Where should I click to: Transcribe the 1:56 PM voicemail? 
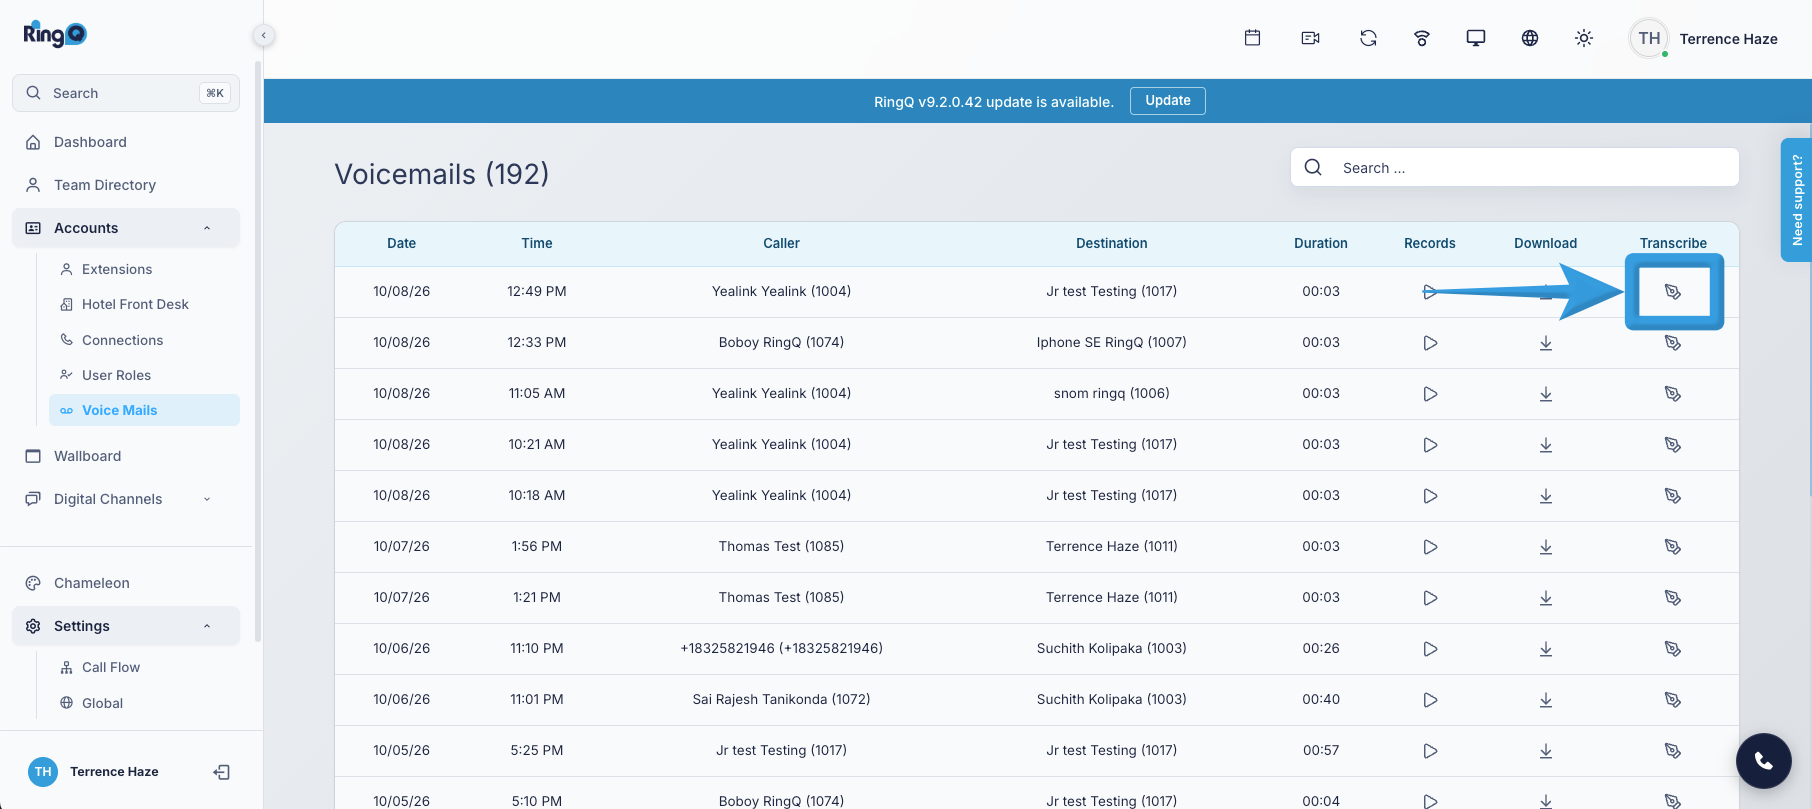pyautogui.click(x=1673, y=547)
